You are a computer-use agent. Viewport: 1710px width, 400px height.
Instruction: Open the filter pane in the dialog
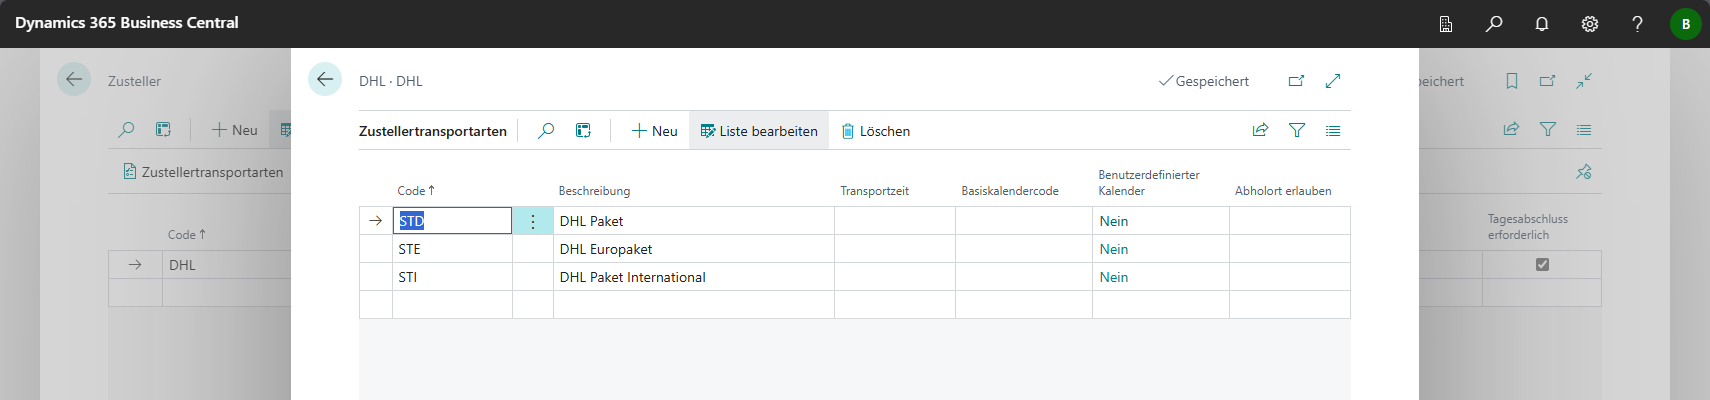(x=1297, y=130)
